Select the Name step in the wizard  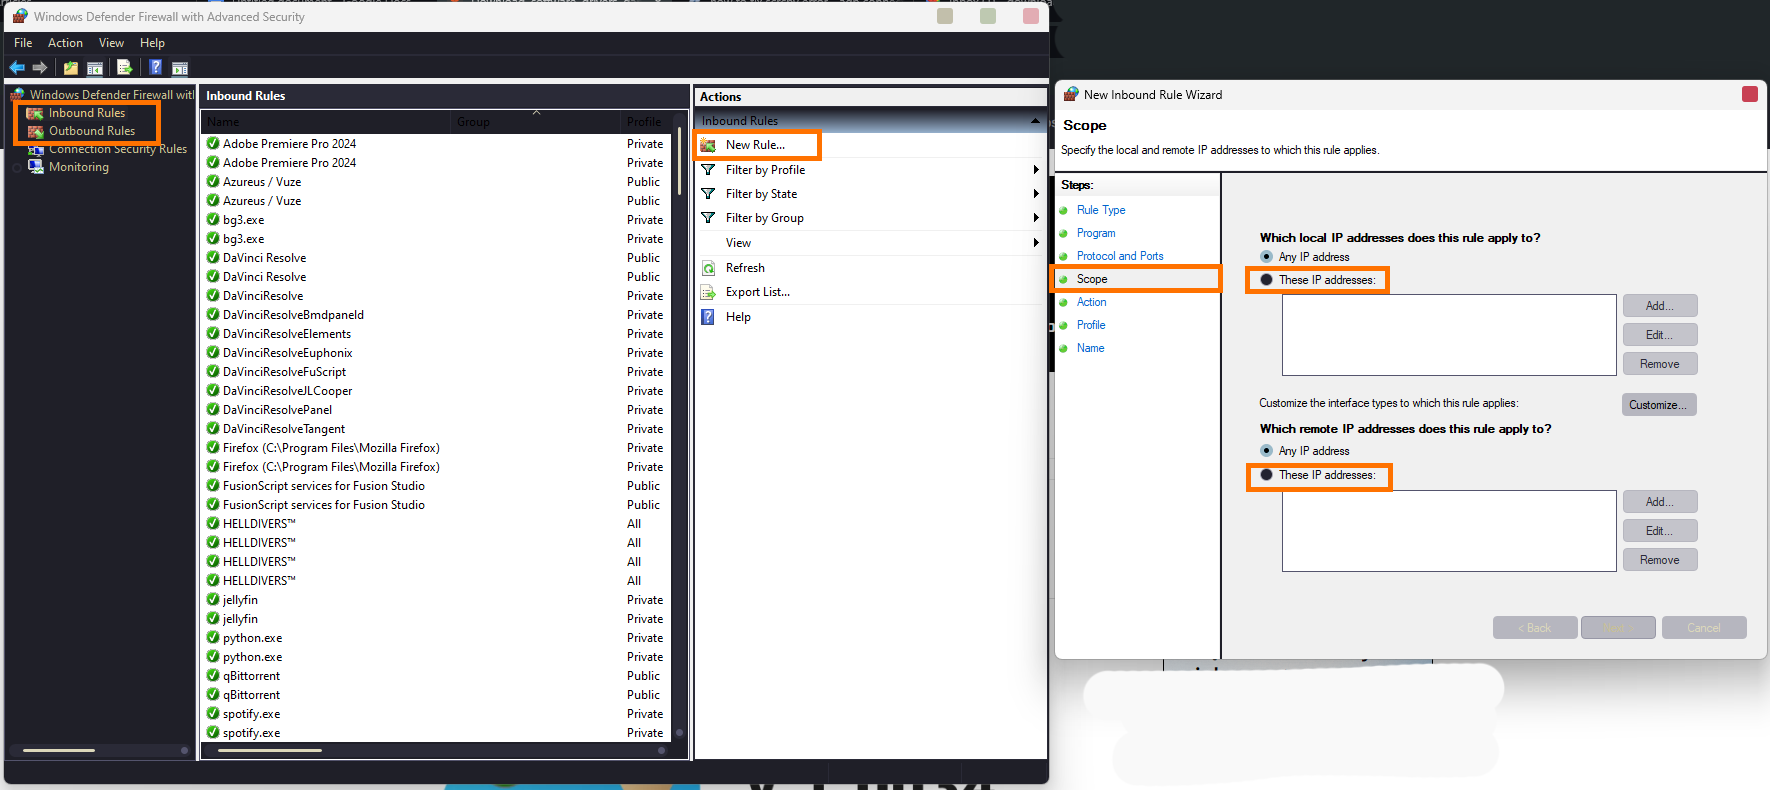coord(1090,348)
